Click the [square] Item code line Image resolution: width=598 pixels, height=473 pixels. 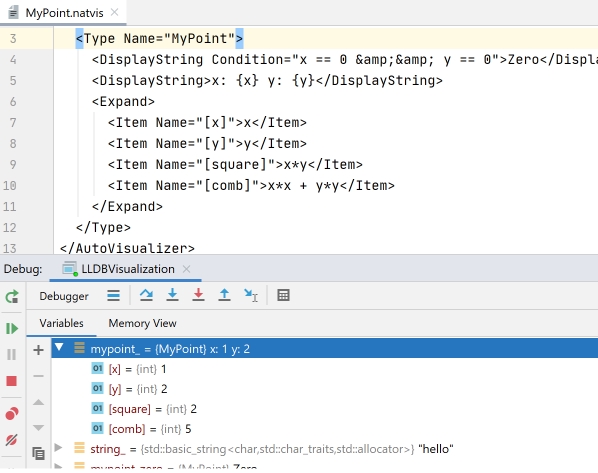click(235, 164)
